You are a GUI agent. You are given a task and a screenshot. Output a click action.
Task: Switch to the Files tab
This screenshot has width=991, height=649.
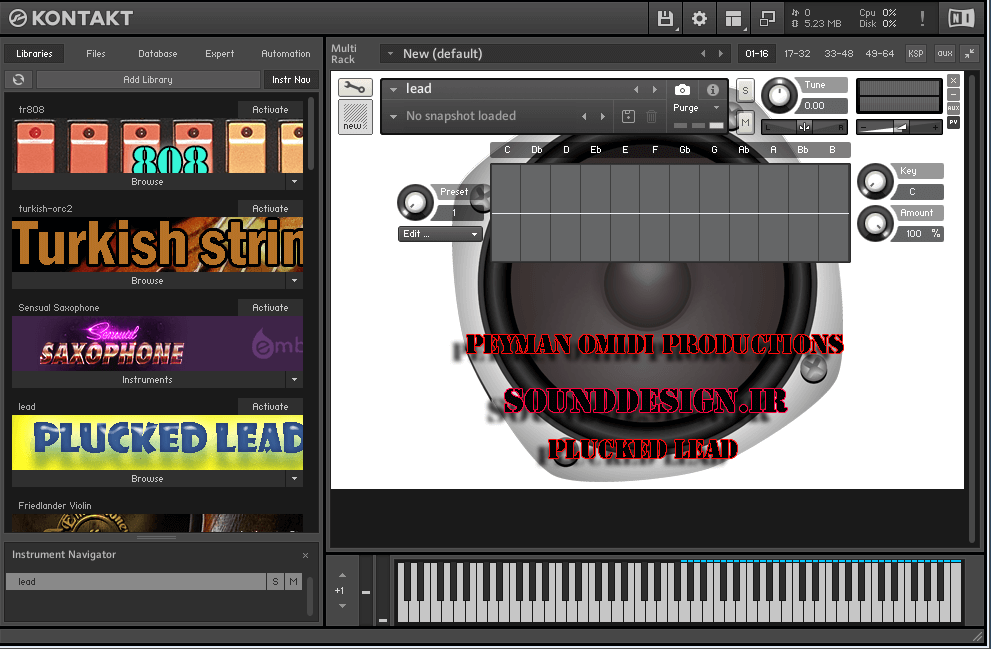point(96,54)
